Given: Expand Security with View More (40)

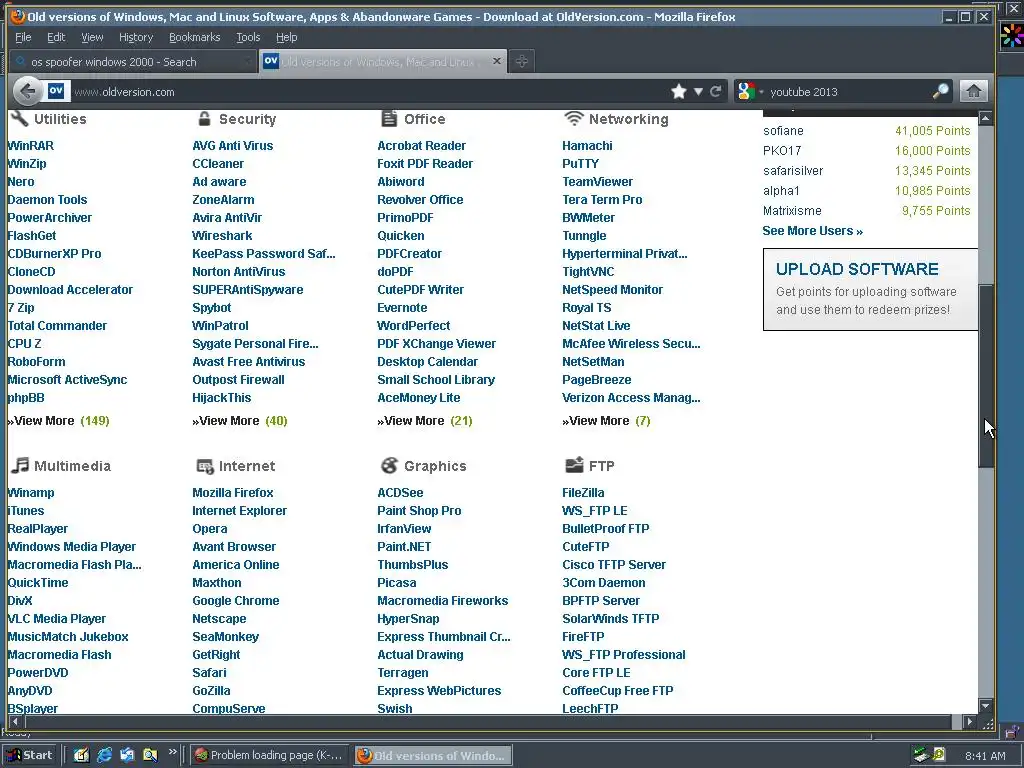Looking at the screenshot, I should click(x=240, y=421).
